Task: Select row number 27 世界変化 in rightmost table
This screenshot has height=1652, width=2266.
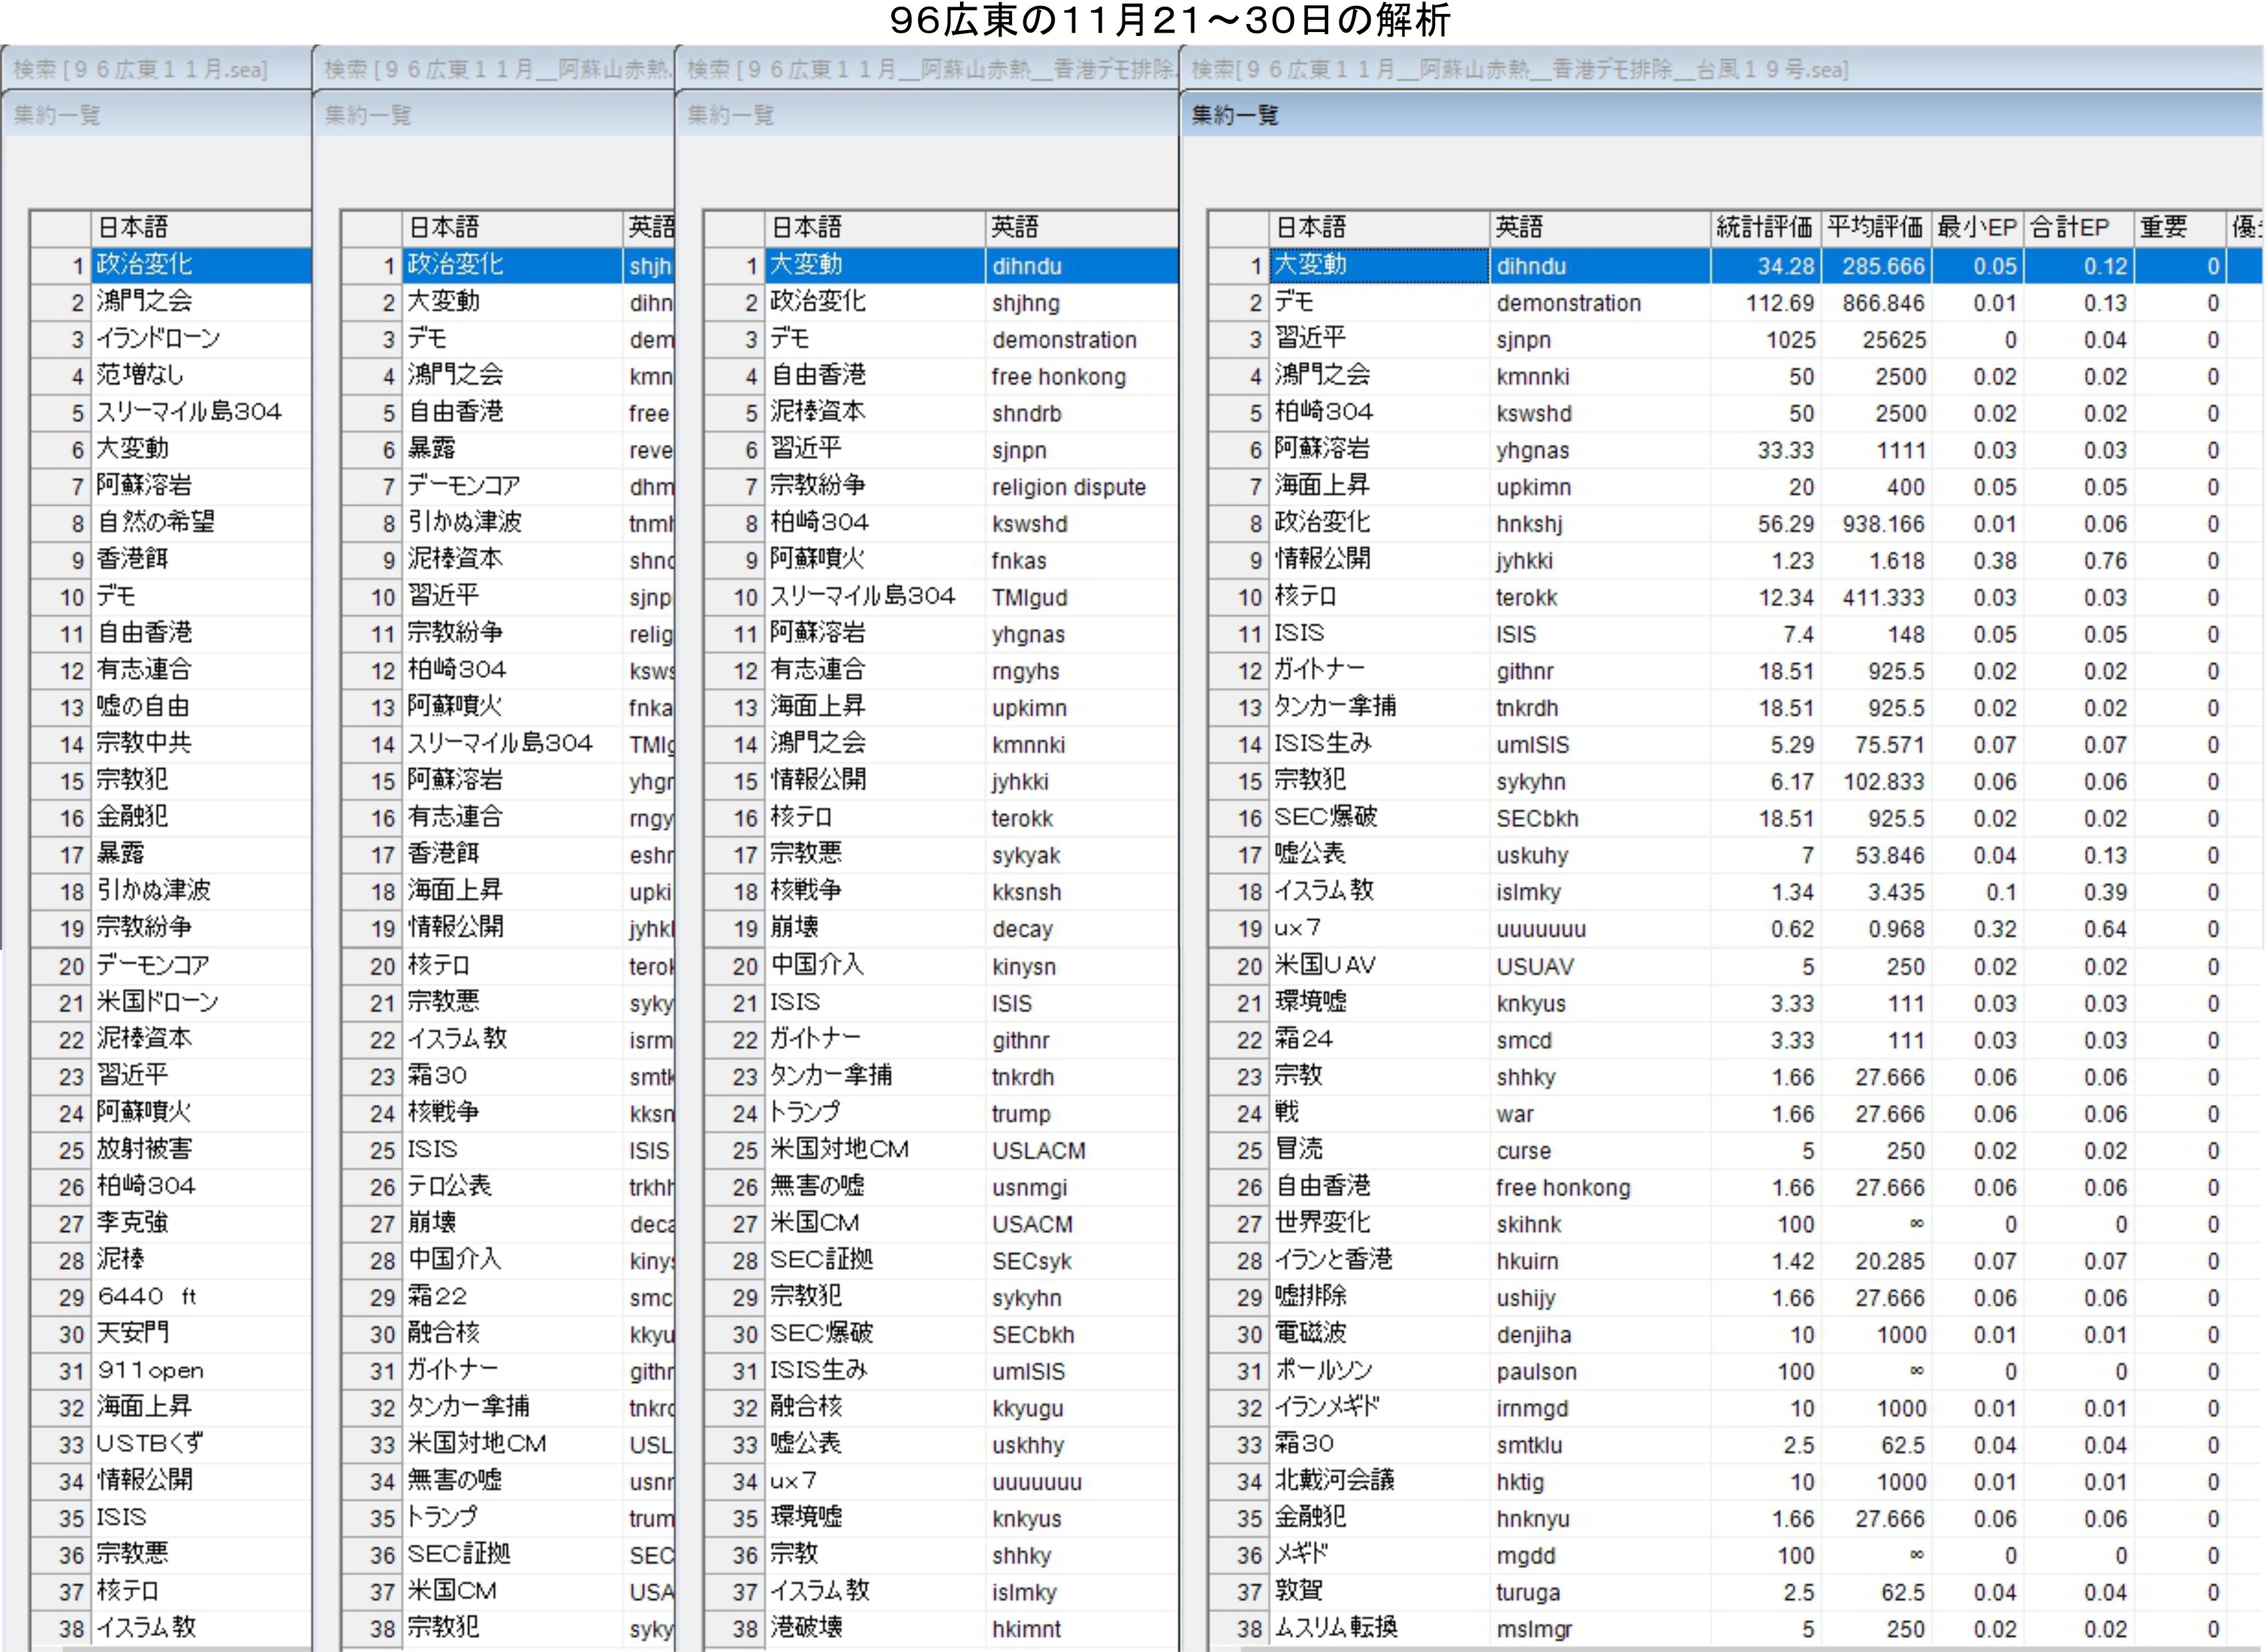Action: pos(1249,1224)
